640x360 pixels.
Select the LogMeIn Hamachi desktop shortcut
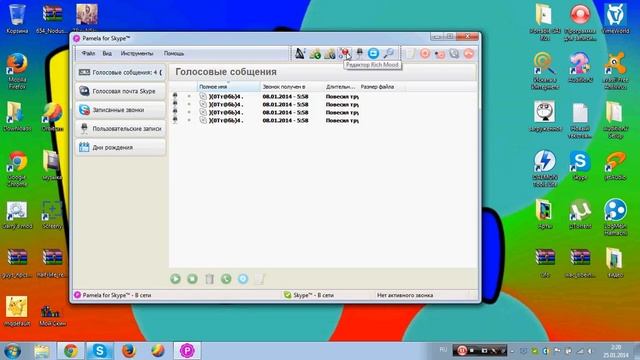[615, 216]
